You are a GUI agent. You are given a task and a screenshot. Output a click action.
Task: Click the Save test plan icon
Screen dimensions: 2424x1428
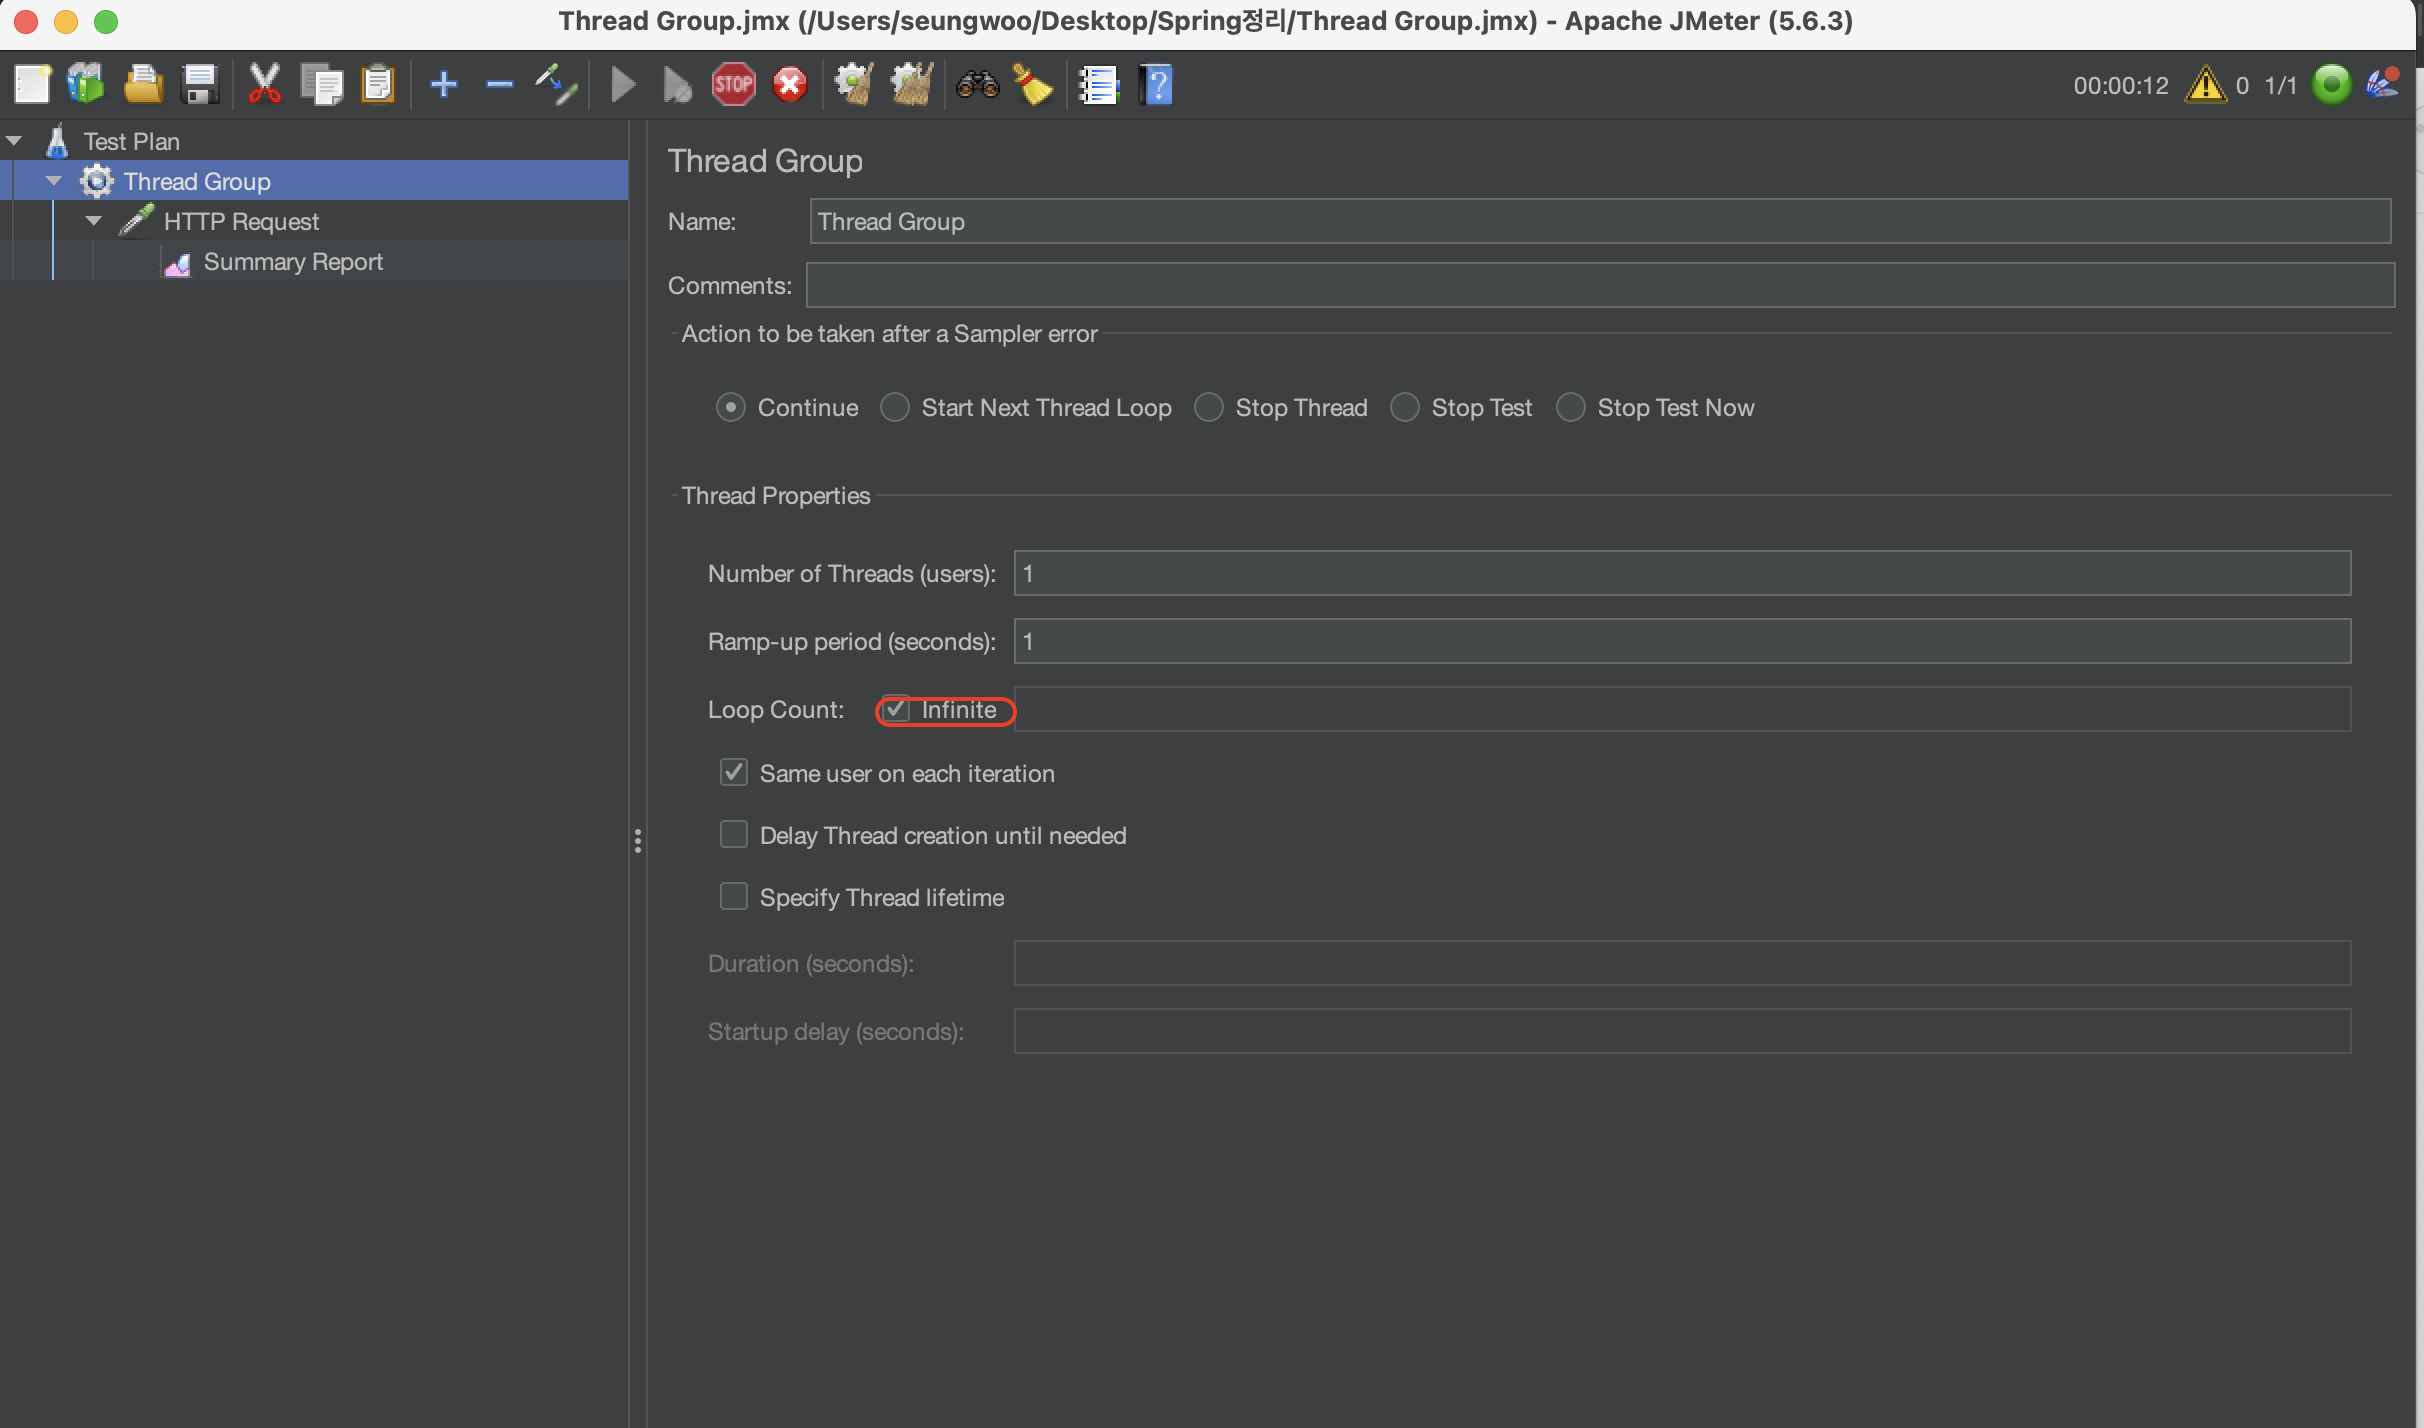click(200, 85)
